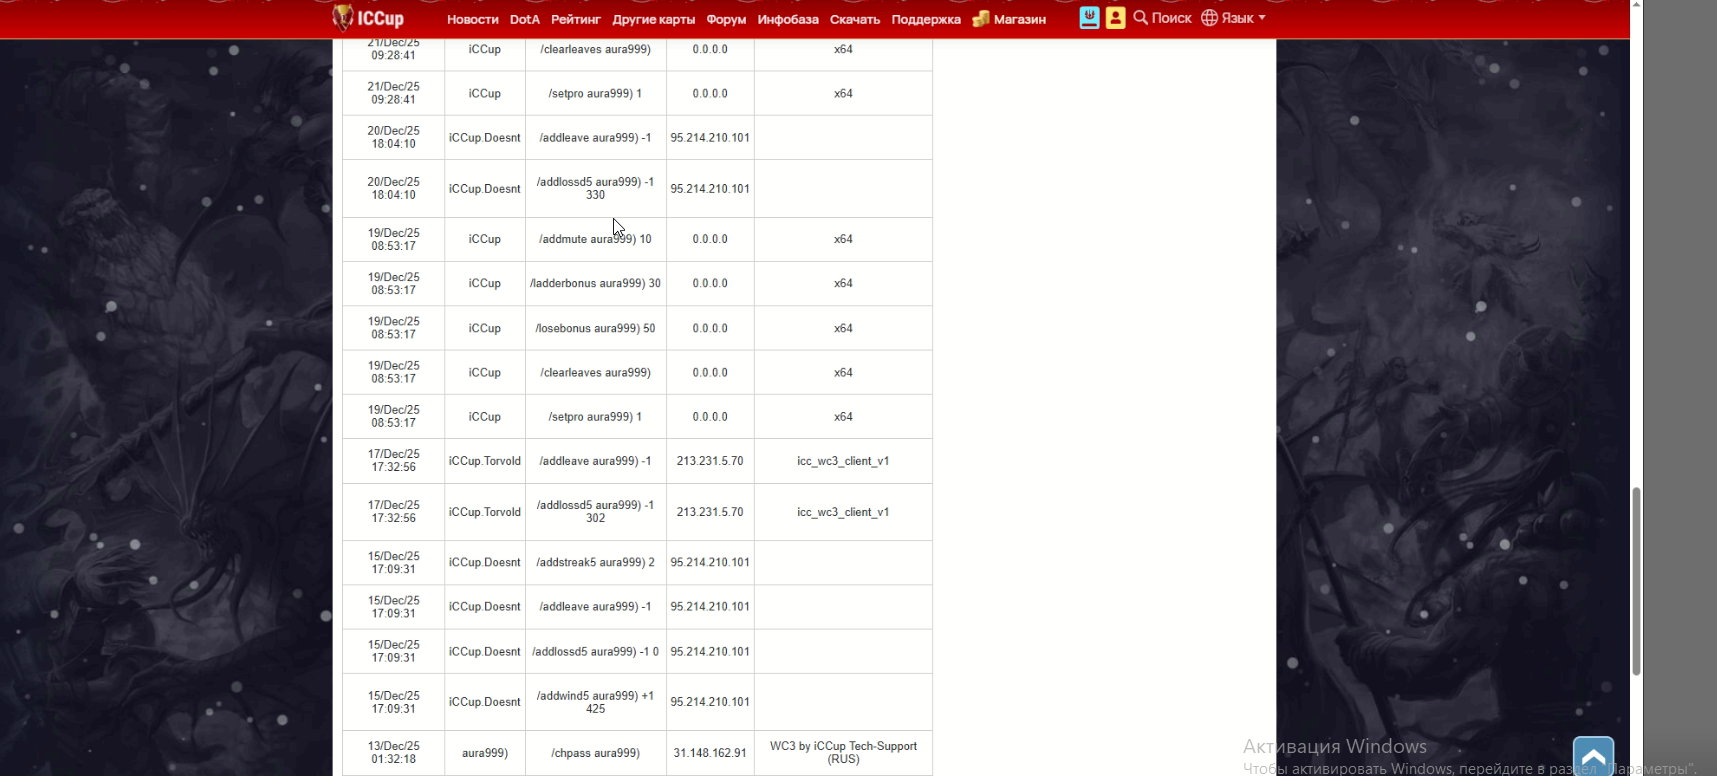Expand the Язык language dropdown
The image size is (1717, 776).
(1233, 18)
